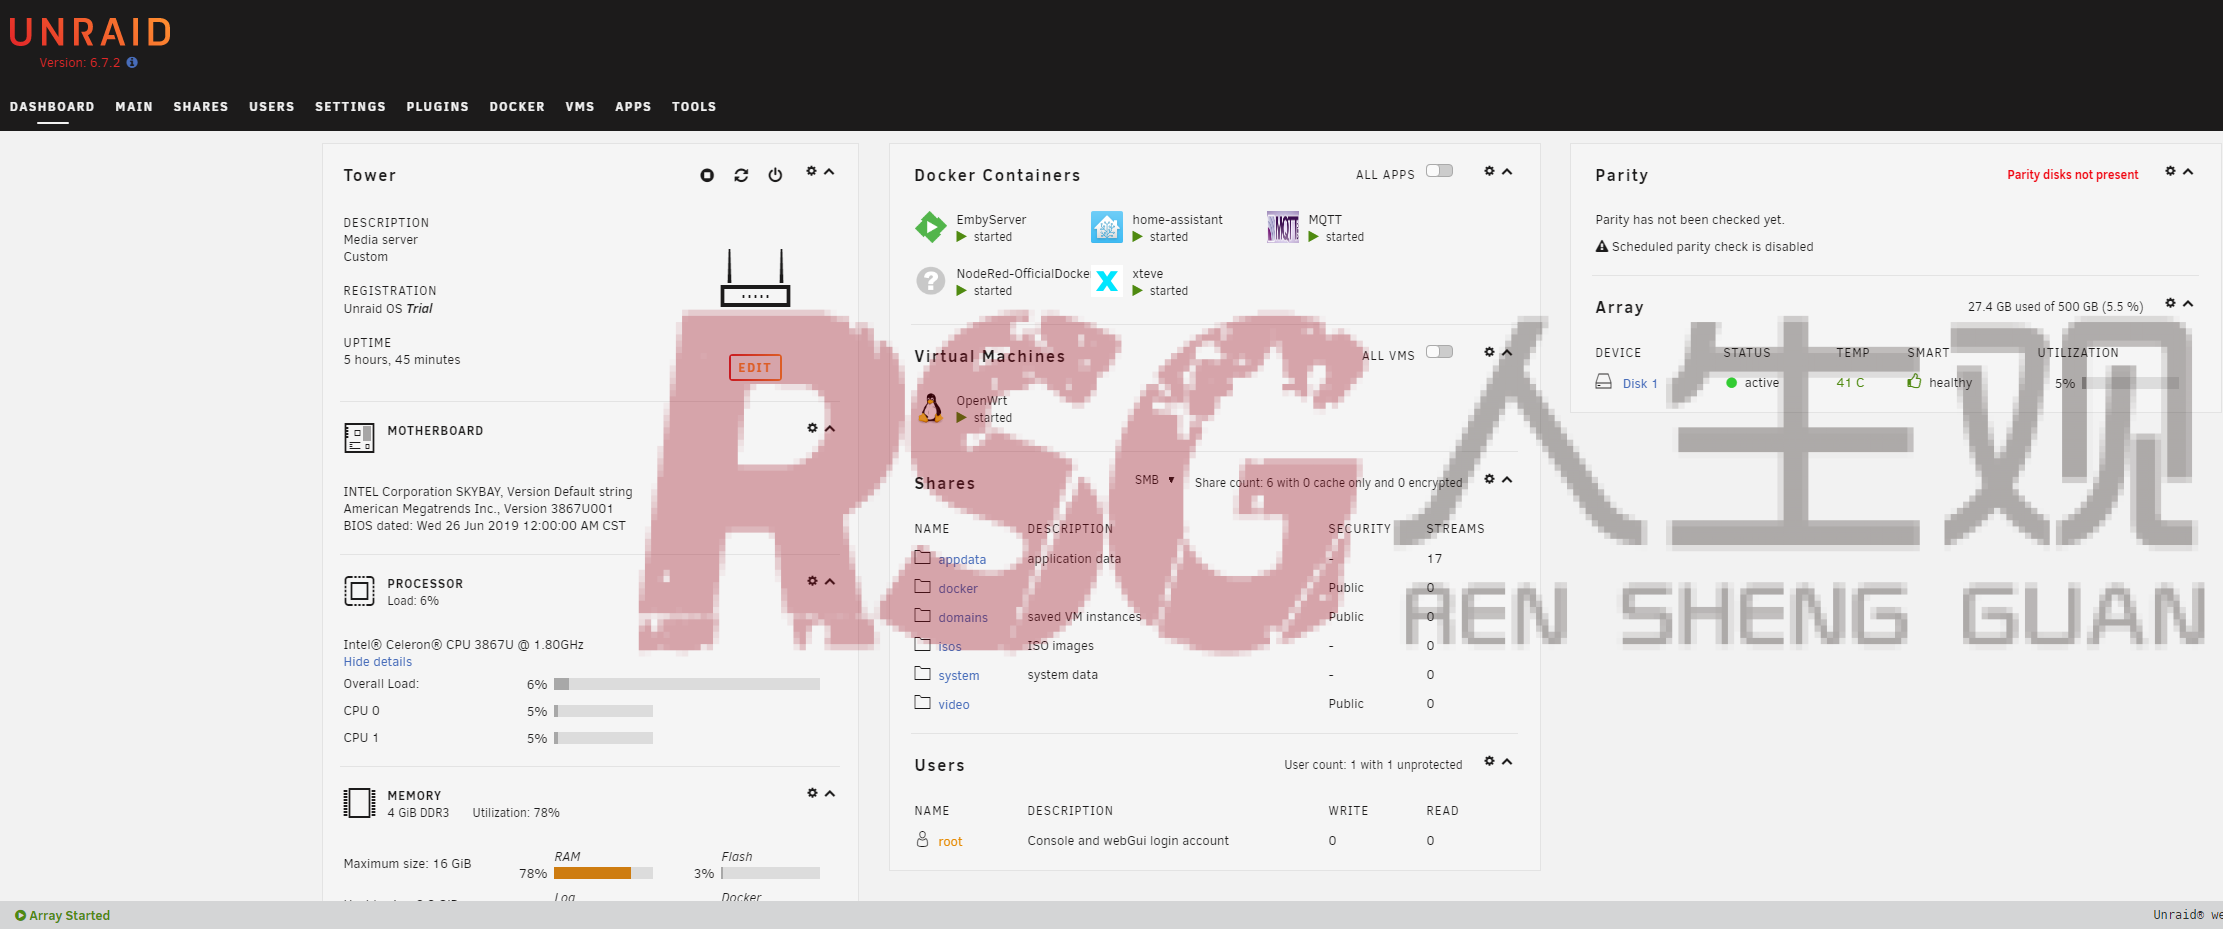Click the Tower reboot refresh icon
The height and width of the screenshot is (929, 2223).
click(741, 175)
